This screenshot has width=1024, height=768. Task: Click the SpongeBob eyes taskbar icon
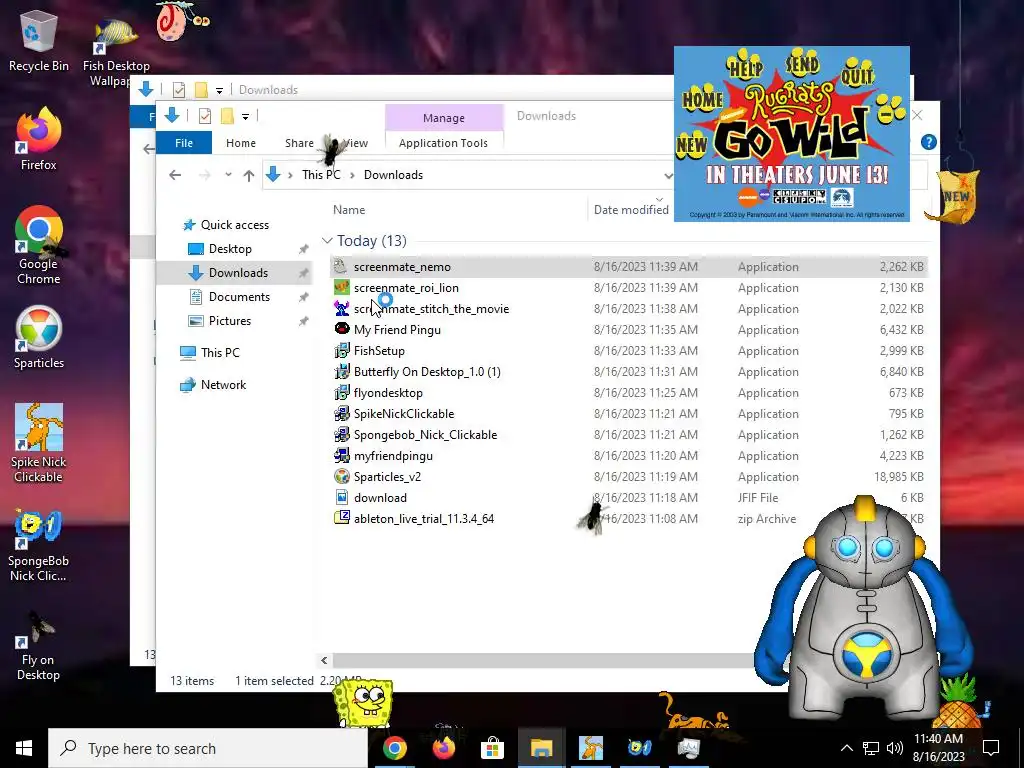point(639,748)
